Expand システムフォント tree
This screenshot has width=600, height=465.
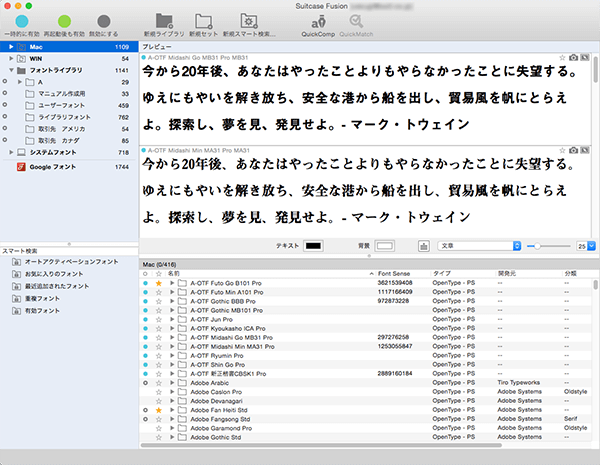point(11,152)
